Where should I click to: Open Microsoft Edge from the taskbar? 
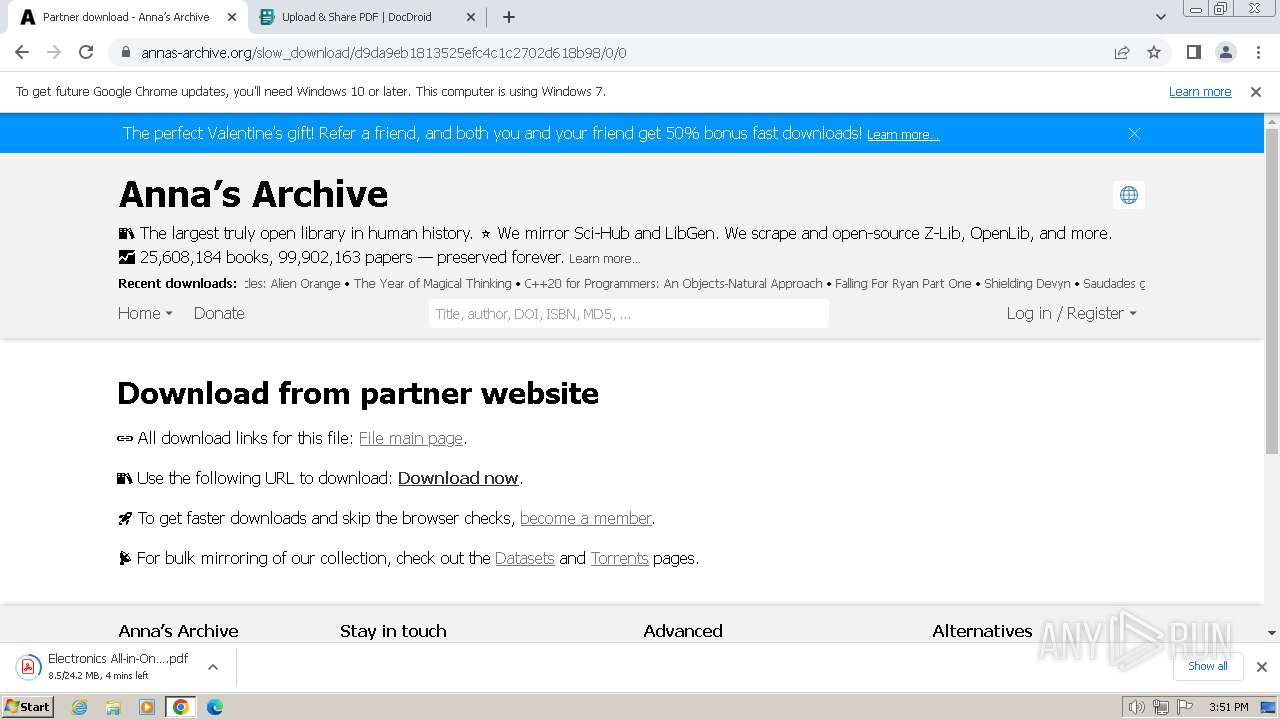coord(215,707)
